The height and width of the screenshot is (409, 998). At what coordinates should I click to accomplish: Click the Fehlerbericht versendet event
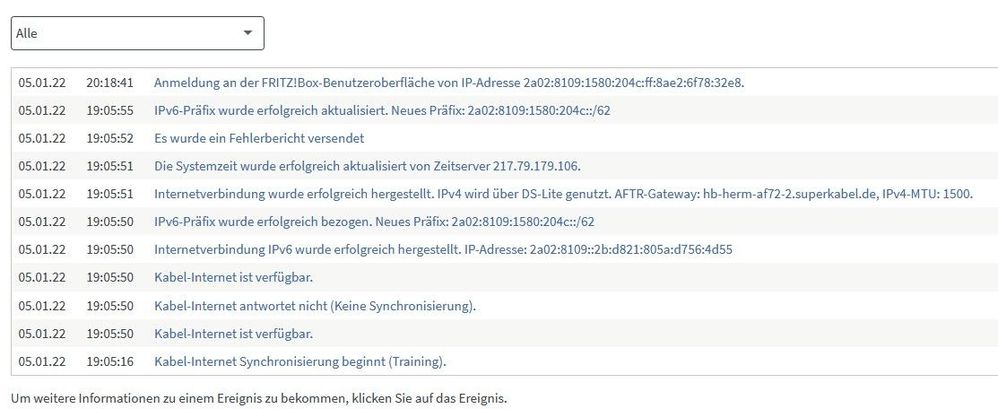pyautogui.click(x=259, y=138)
